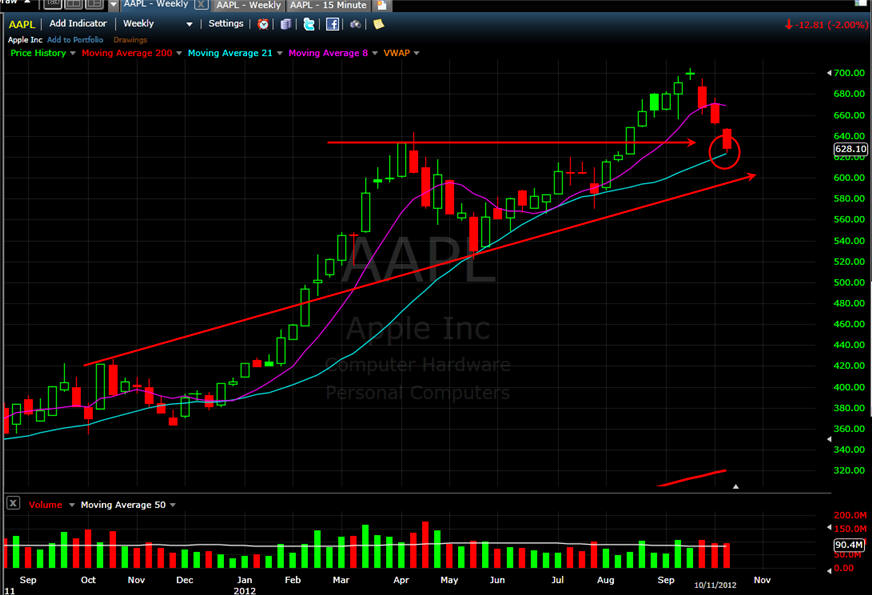Expand the Moving Average 8 dropdown

pos(375,53)
